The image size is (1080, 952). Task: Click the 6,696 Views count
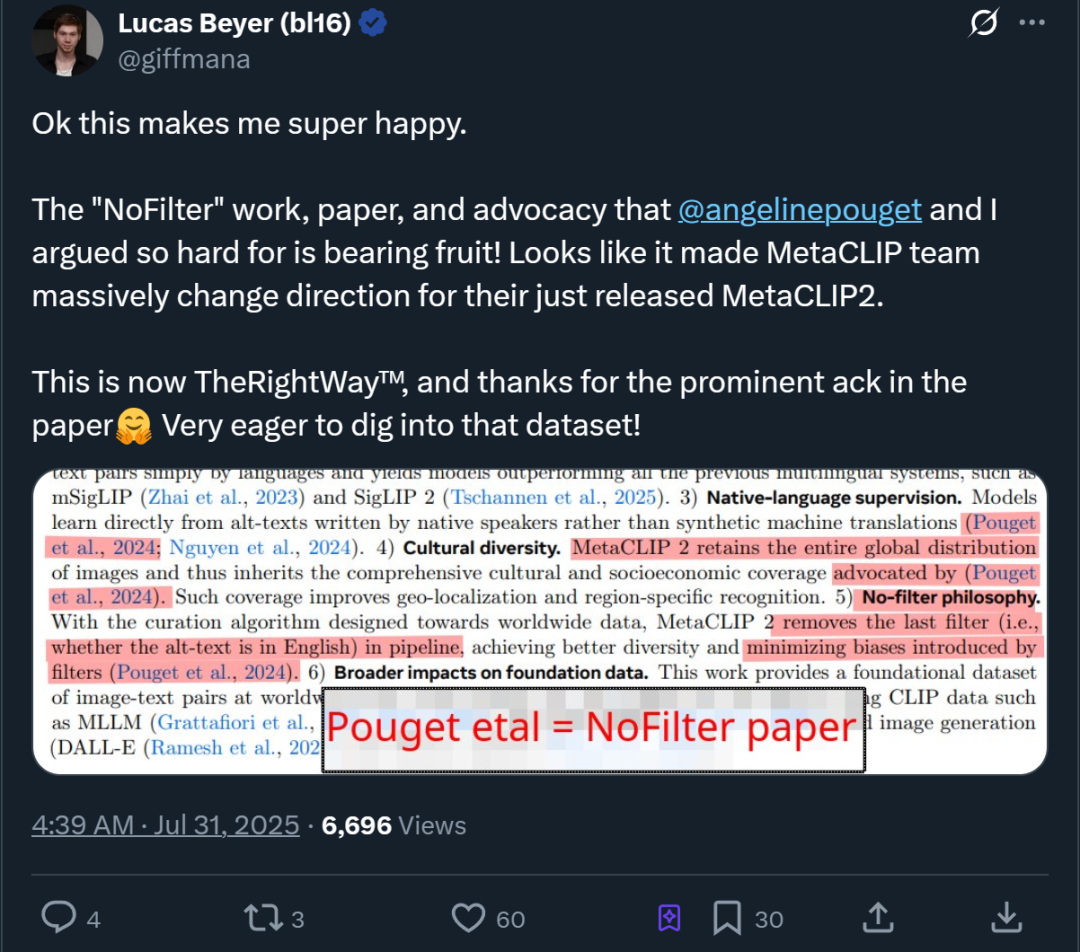tap(394, 825)
